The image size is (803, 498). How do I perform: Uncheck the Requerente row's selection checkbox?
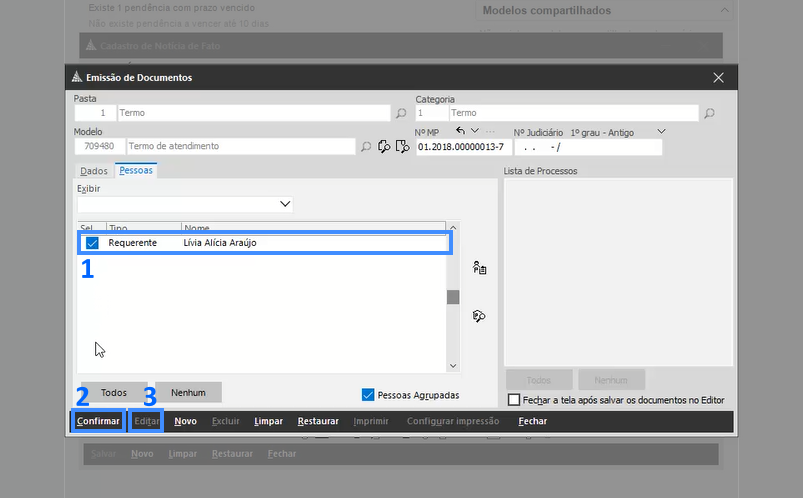point(92,243)
